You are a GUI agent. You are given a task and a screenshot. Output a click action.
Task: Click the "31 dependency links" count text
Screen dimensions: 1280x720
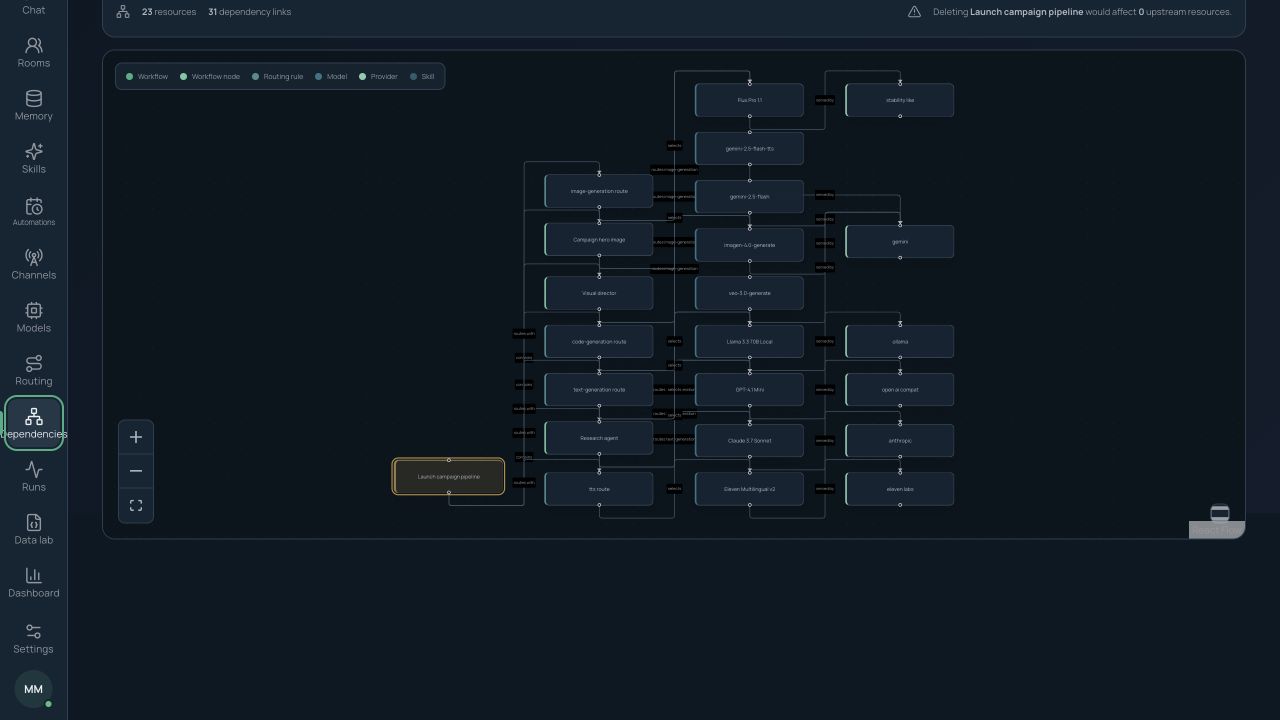250,12
